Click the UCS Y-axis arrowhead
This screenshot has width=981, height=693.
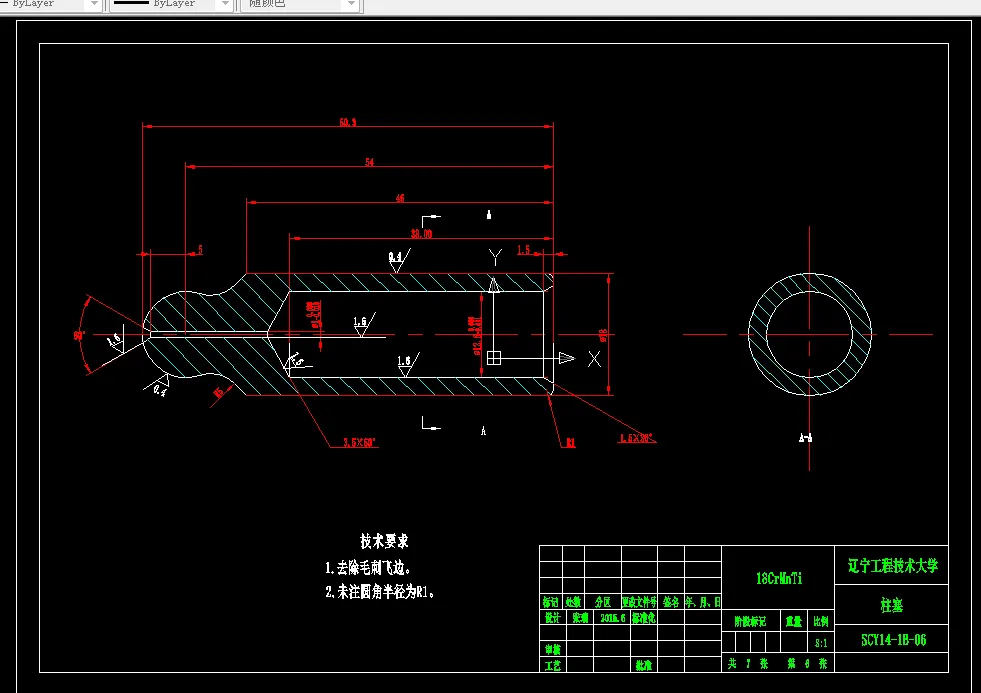pos(494,285)
